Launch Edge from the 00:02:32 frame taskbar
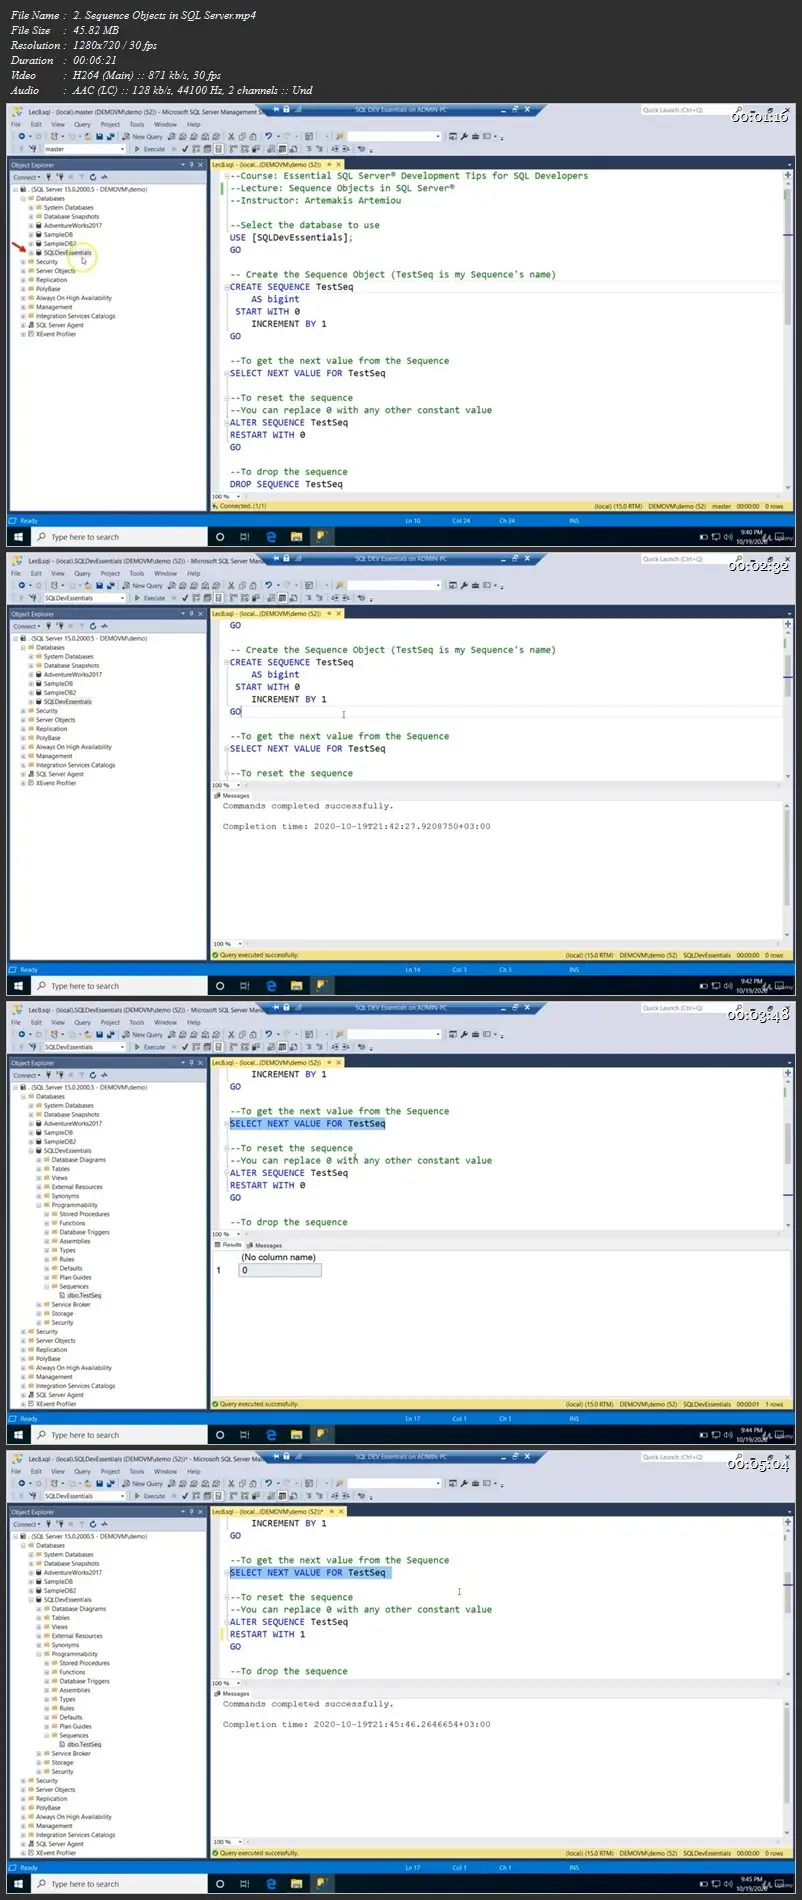The width and height of the screenshot is (802, 1900). (270, 986)
